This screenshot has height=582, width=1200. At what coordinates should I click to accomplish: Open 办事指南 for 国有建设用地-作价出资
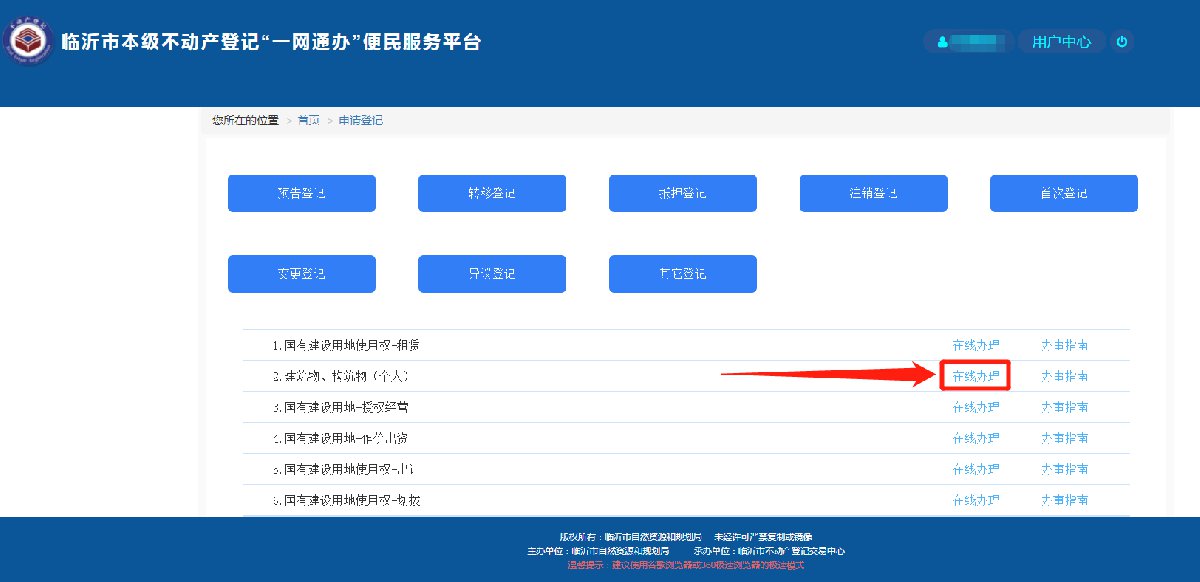pos(1064,438)
